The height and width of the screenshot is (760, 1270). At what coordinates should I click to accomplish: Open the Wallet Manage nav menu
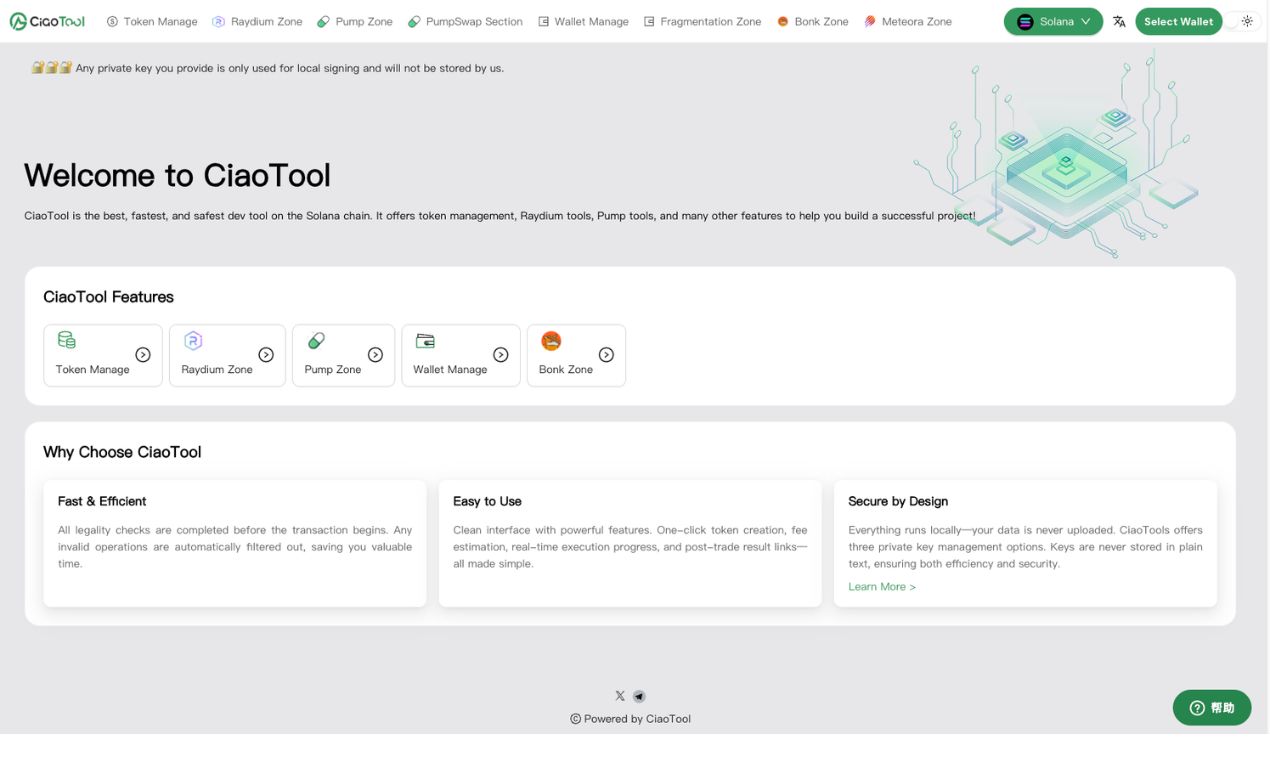(583, 21)
